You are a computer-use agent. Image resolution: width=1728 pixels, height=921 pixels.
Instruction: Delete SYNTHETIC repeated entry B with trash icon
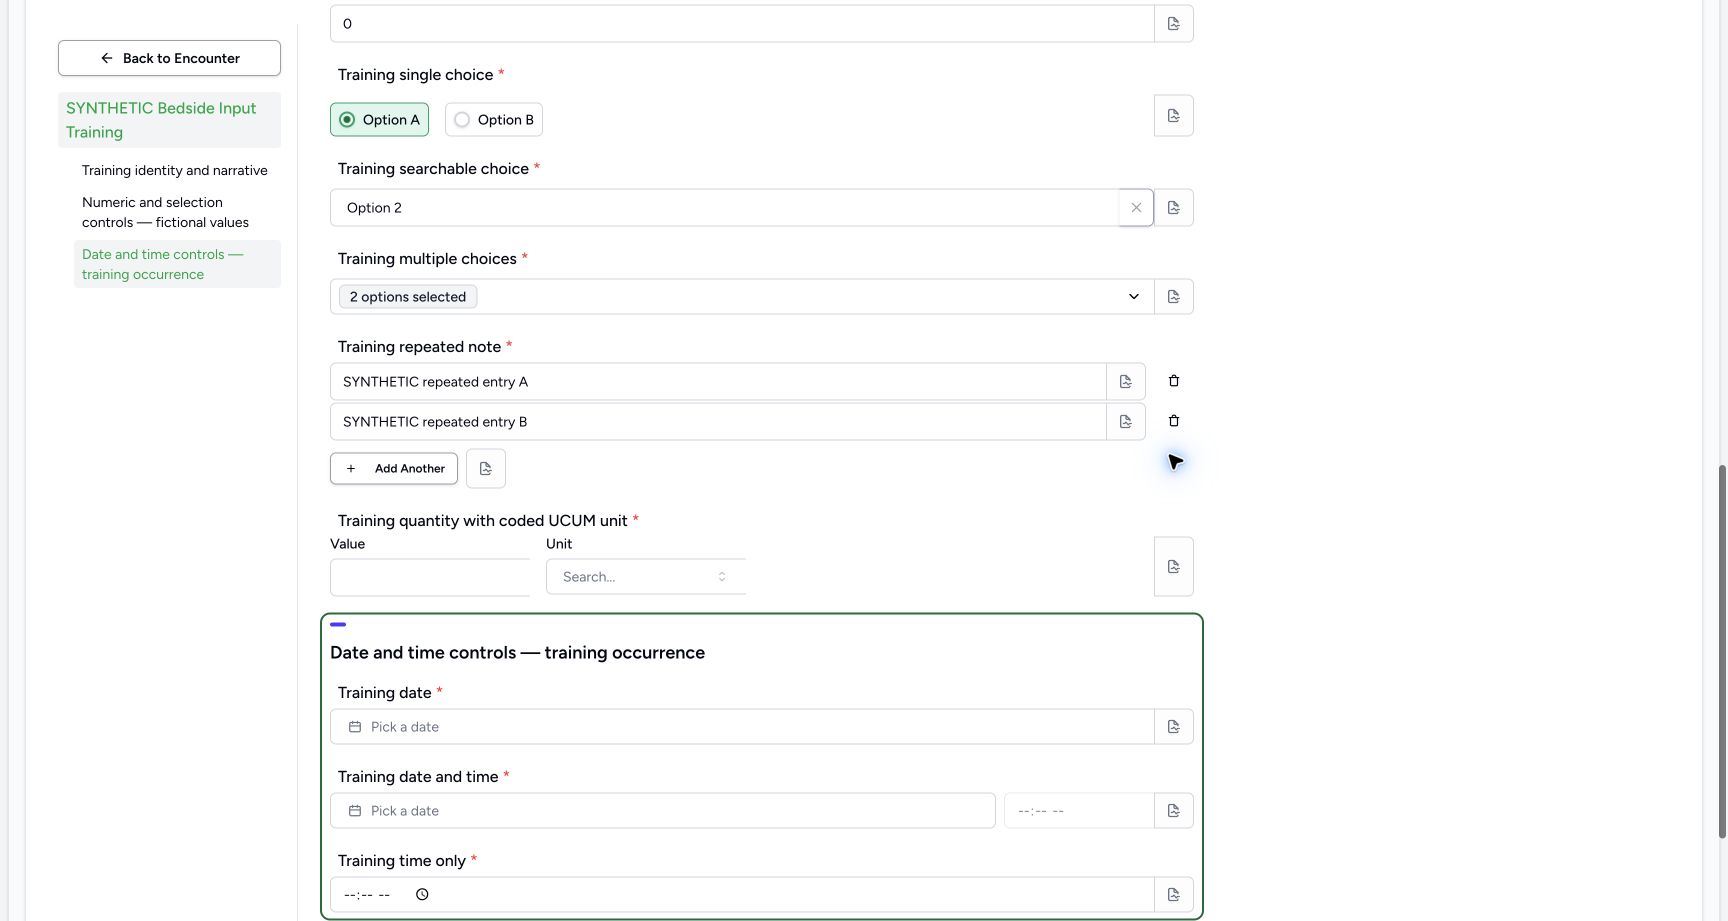pyautogui.click(x=1174, y=421)
